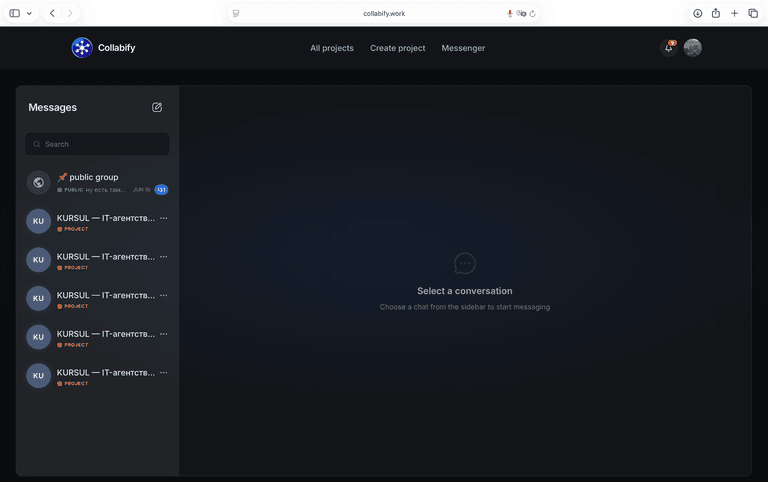Click the collabify.work address bar

click(x=384, y=13)
